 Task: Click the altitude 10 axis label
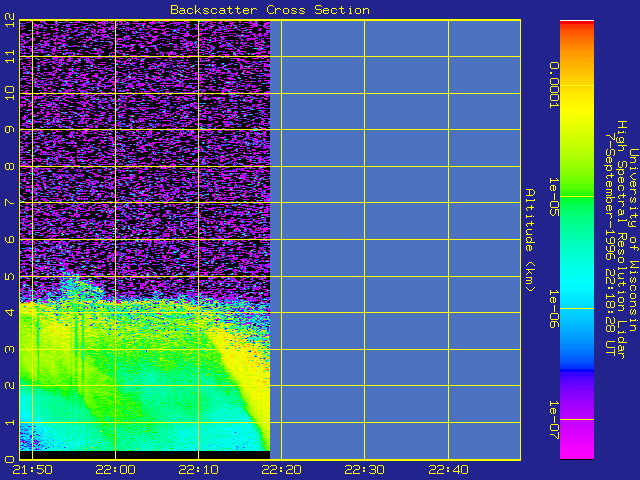[x=10, y=93]
